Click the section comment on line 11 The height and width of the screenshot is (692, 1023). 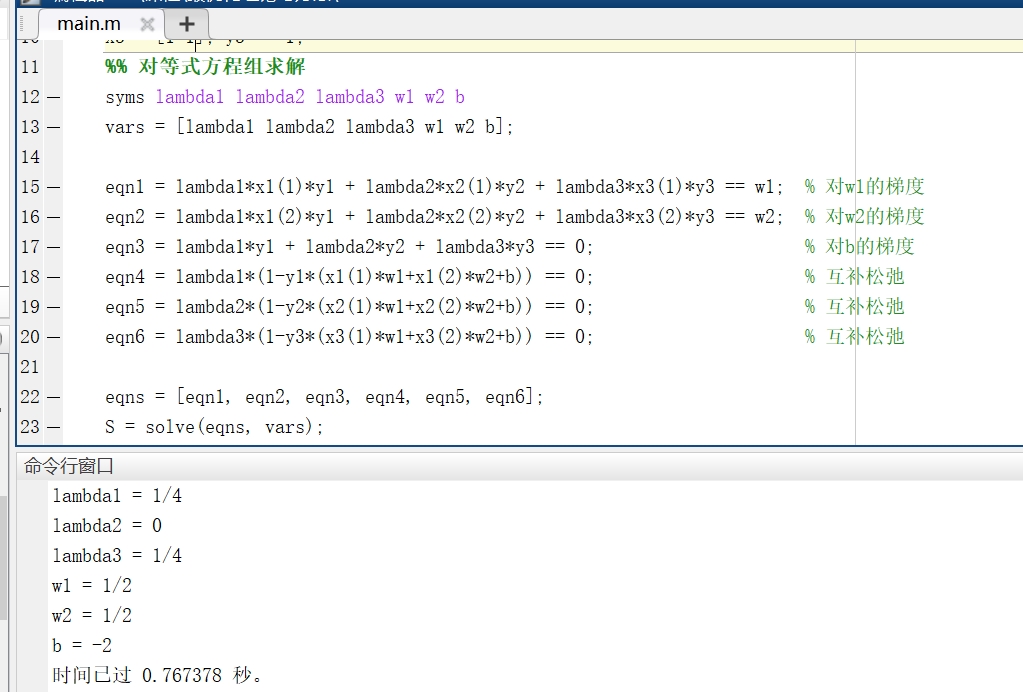pos(205,67)
